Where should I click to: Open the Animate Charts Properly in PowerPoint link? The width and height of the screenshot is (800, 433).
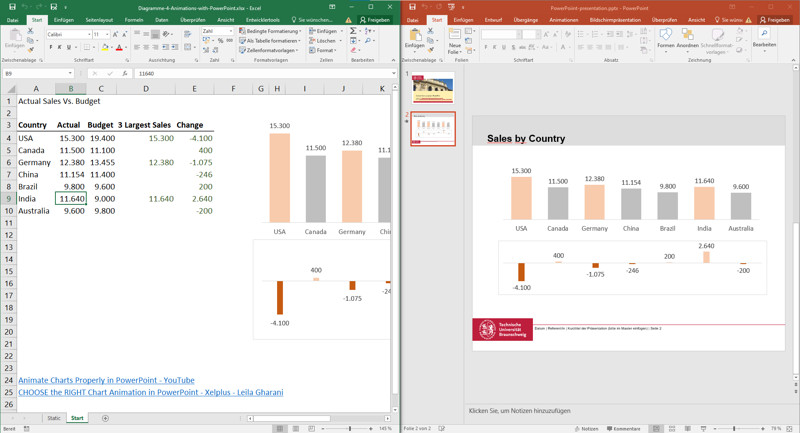106,380
